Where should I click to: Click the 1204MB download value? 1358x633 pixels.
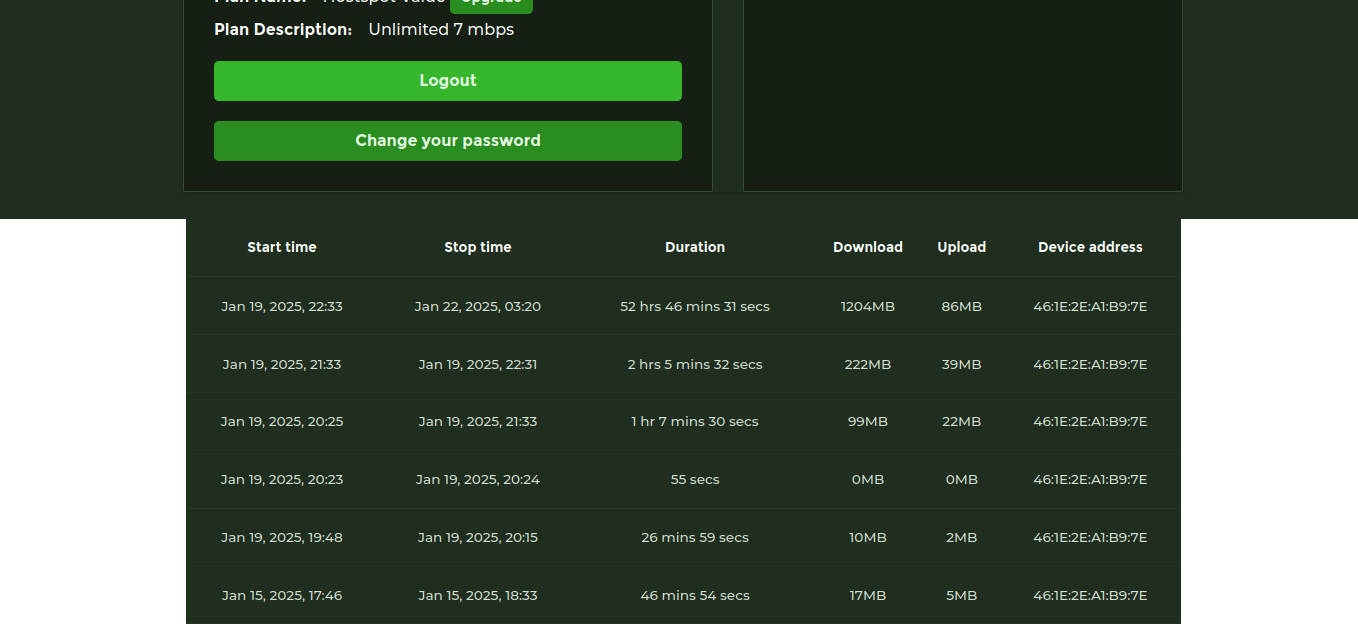point(867,306)
